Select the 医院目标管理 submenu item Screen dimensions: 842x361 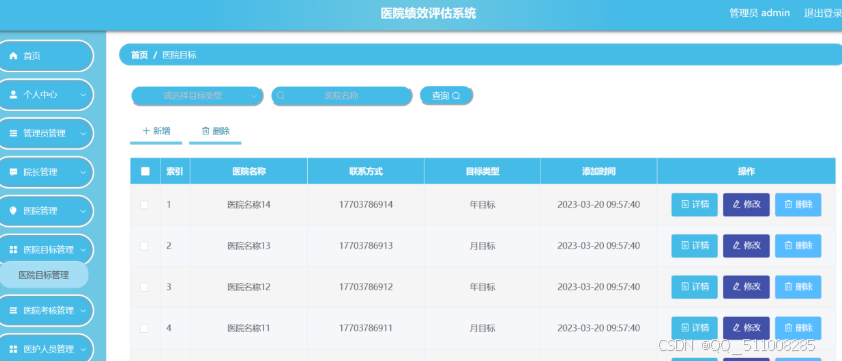(x=43, y=275)
